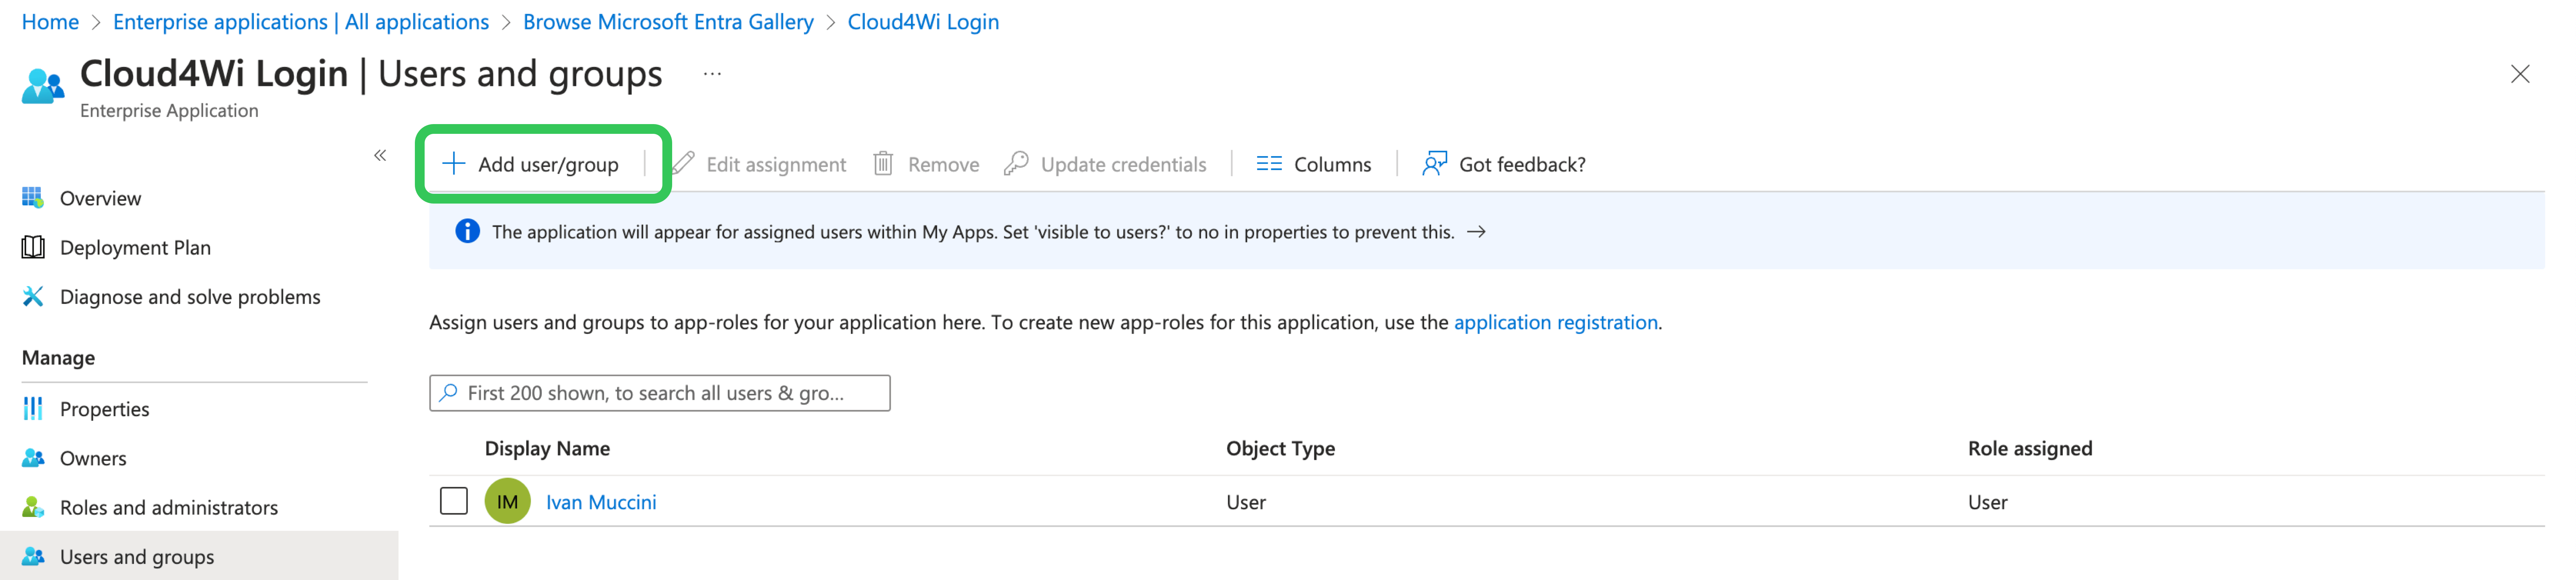Select Diagnose and solve problems
The width and height of the screenshot is (2576, 580).
pos(190,296)
